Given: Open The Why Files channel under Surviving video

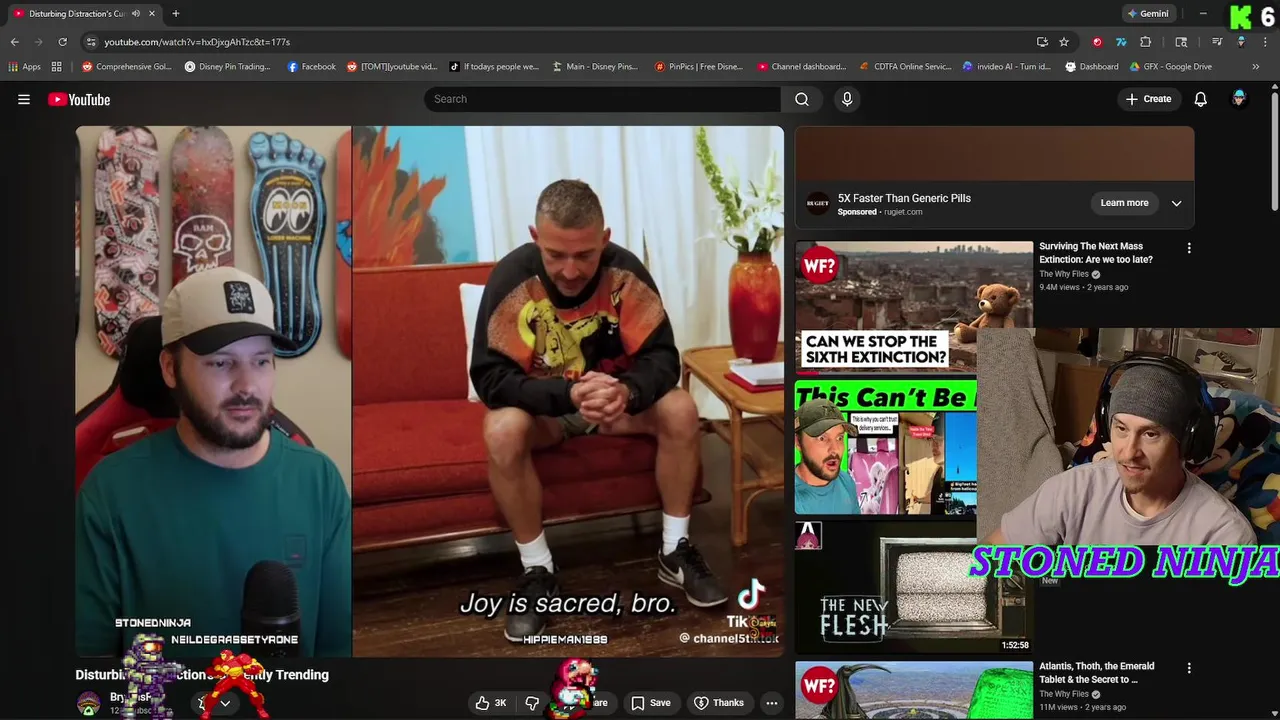Looking at the screenshot, I should pos(1064,274).
